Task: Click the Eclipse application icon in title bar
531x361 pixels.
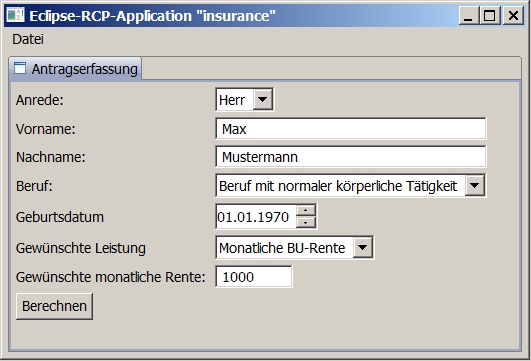Action: point(16,15)
